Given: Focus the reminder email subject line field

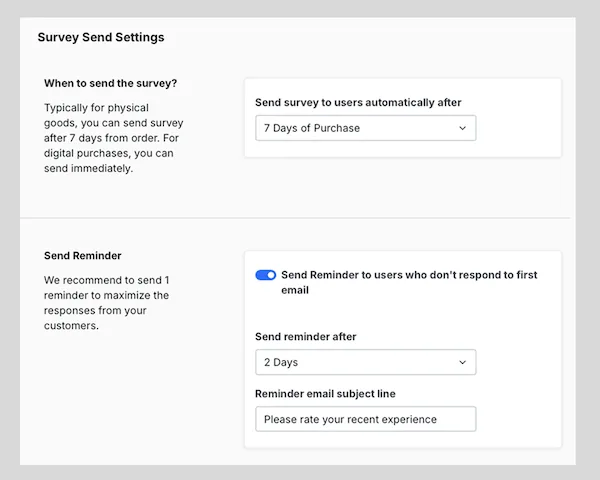Looking at the screenshot, I should point(365,419).
